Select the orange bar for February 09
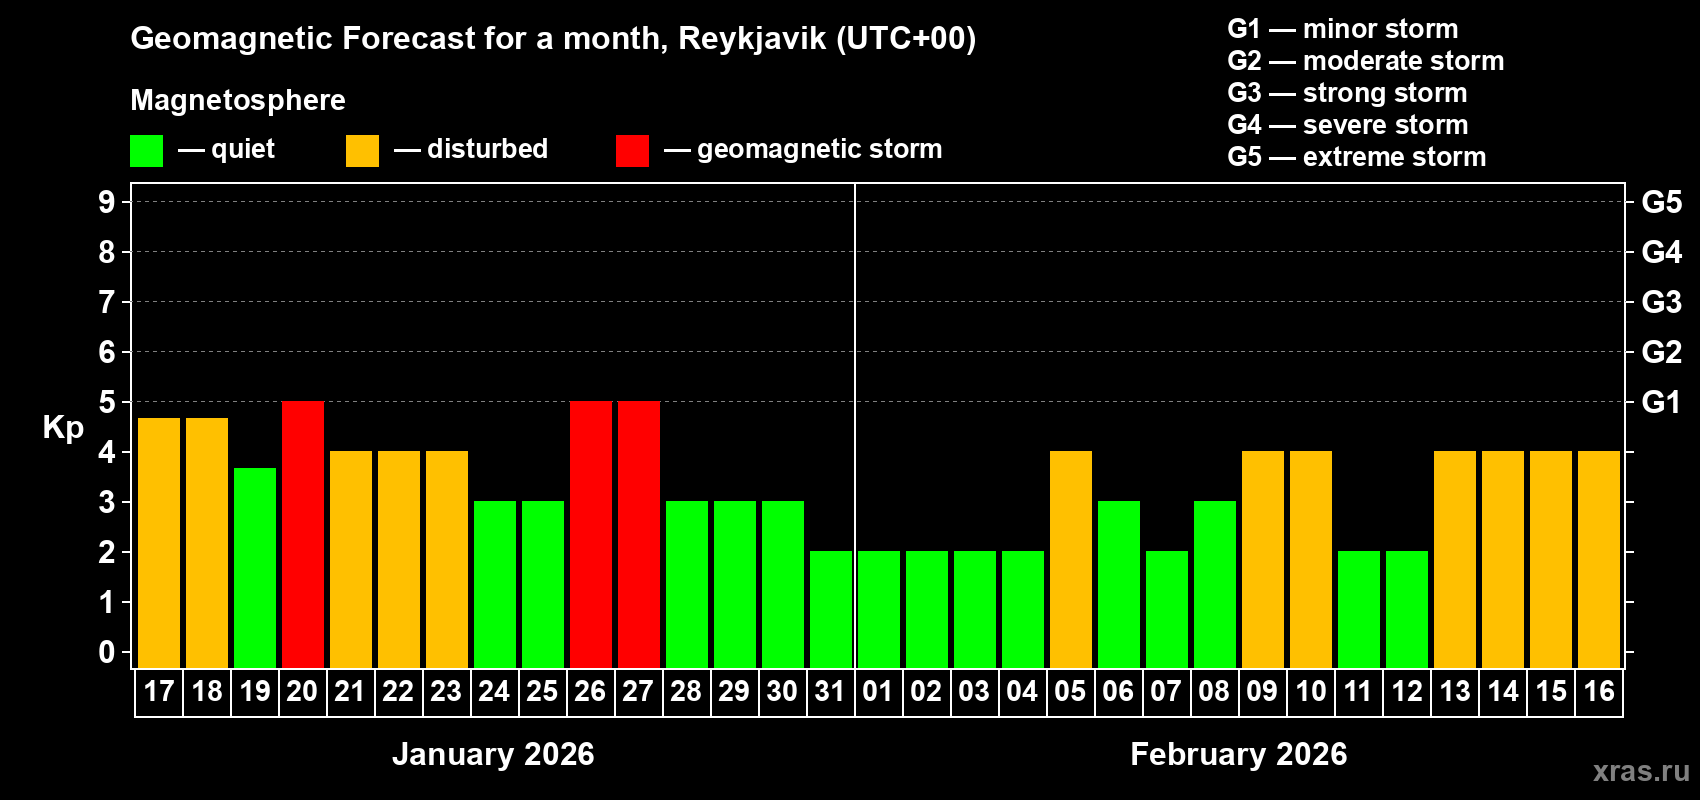 pos(1263,560)
